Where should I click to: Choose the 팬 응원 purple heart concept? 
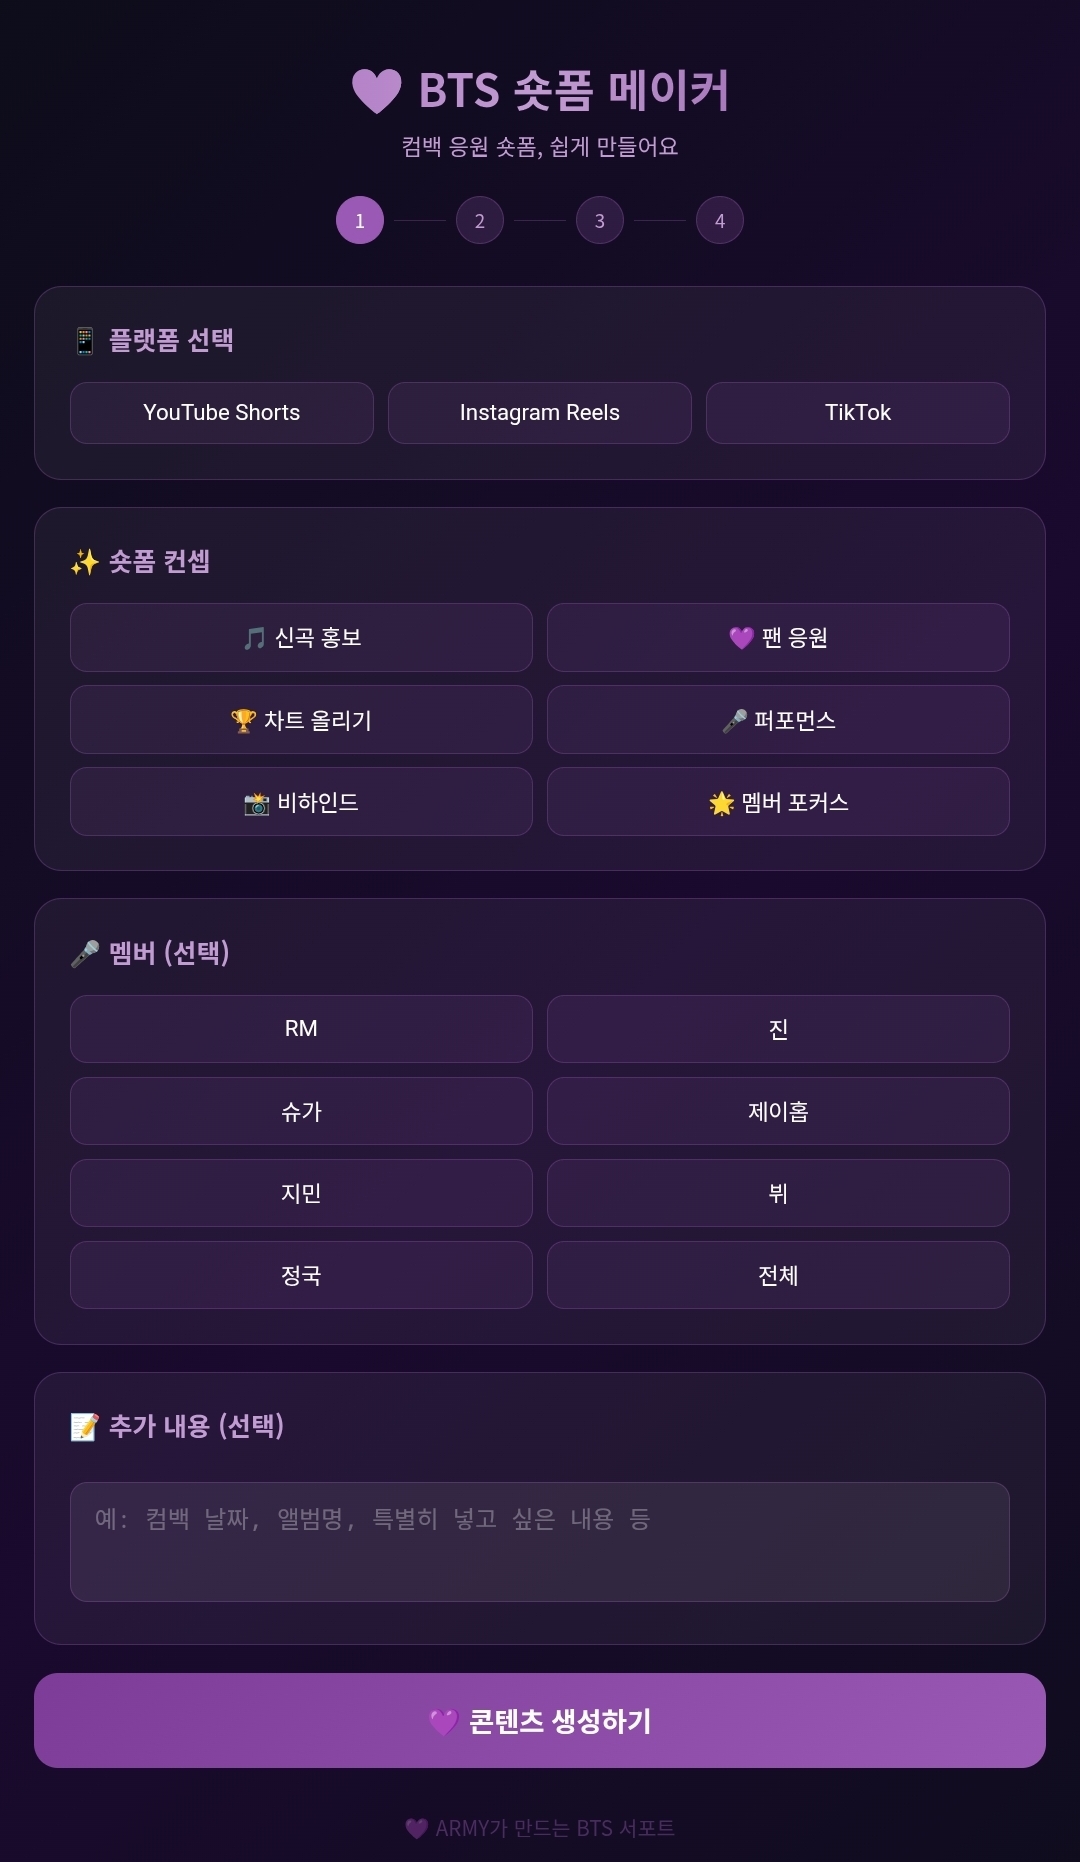pos(778,638)
